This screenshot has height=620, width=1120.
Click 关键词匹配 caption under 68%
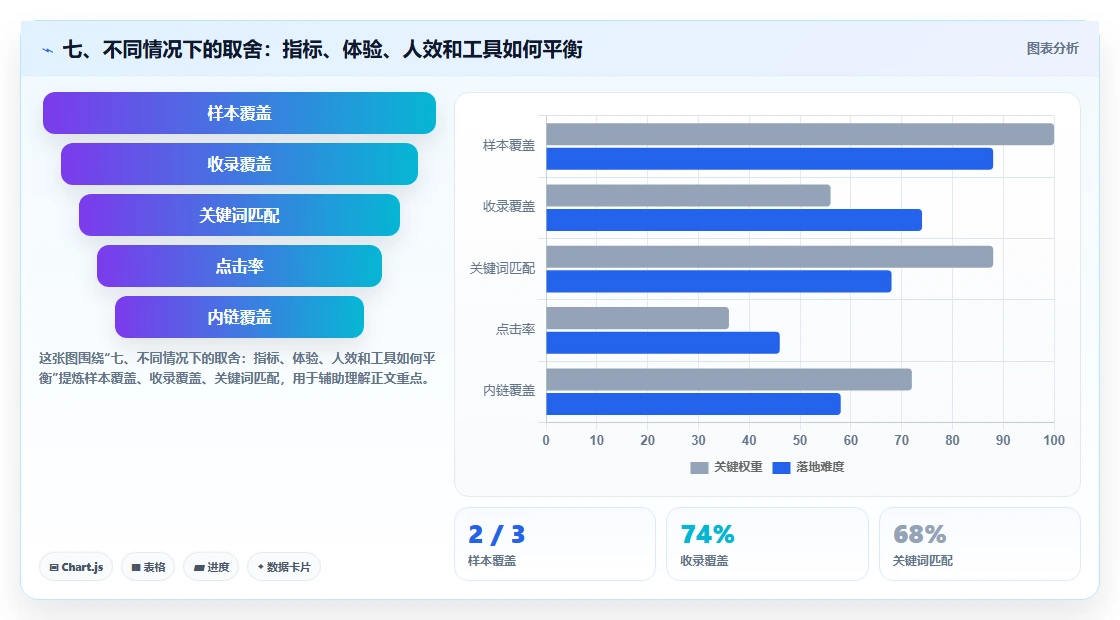[923, 561]
